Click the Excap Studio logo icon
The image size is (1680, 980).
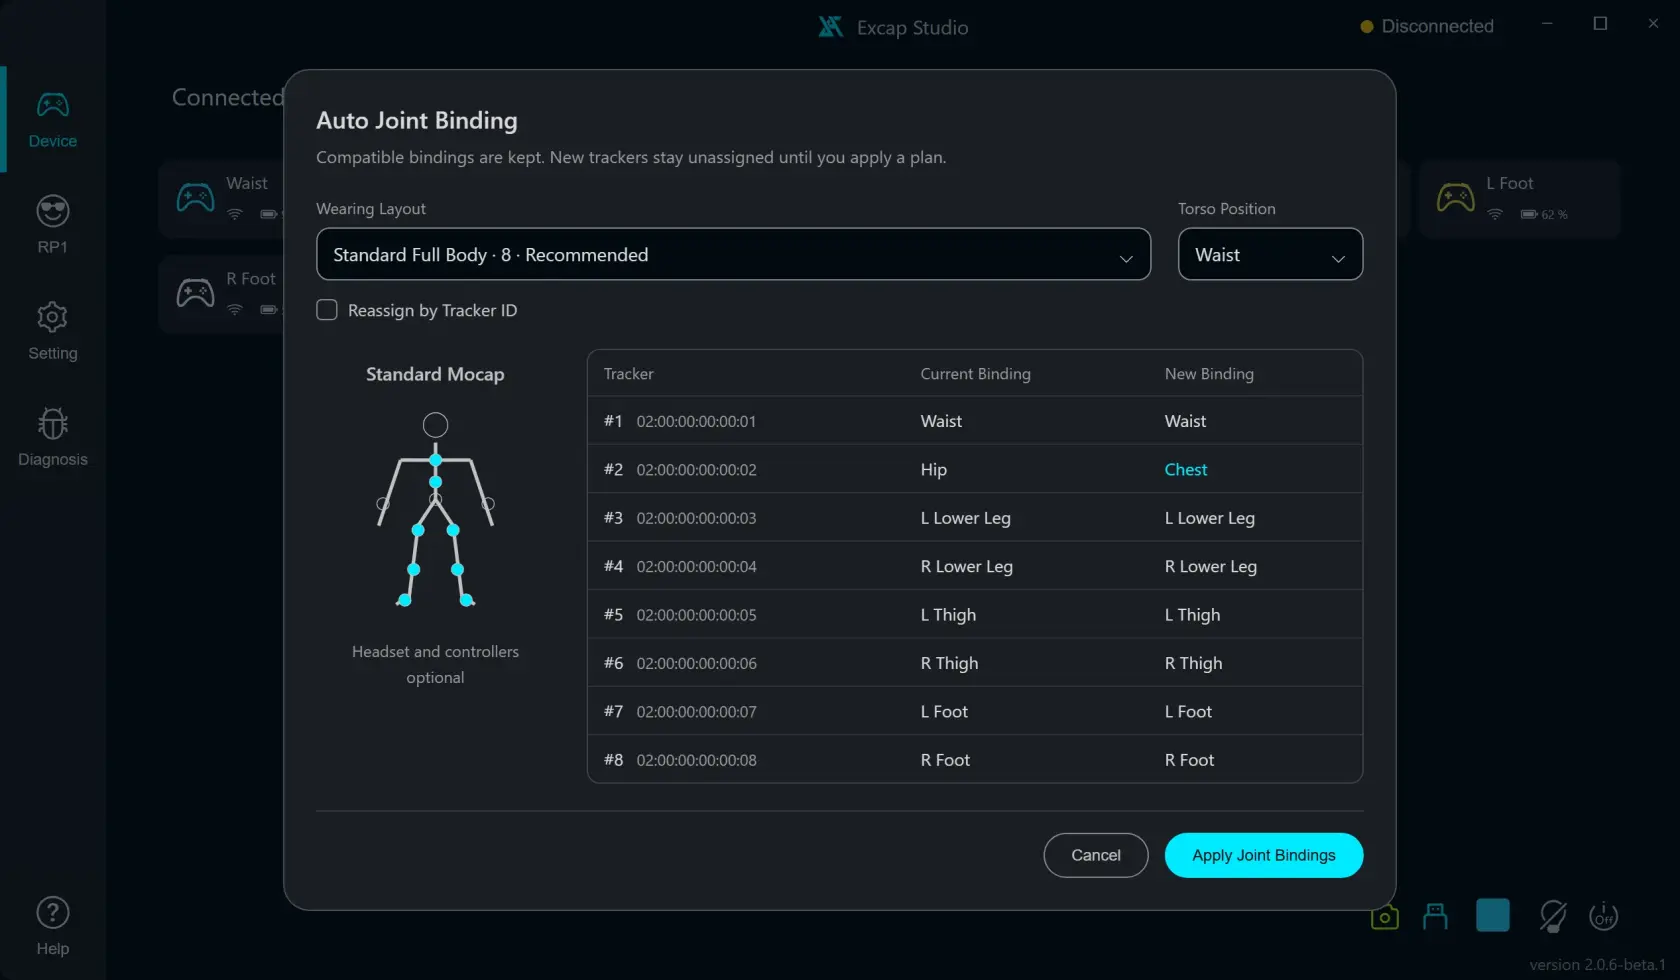pyautogui.click(x=830, y=27)
